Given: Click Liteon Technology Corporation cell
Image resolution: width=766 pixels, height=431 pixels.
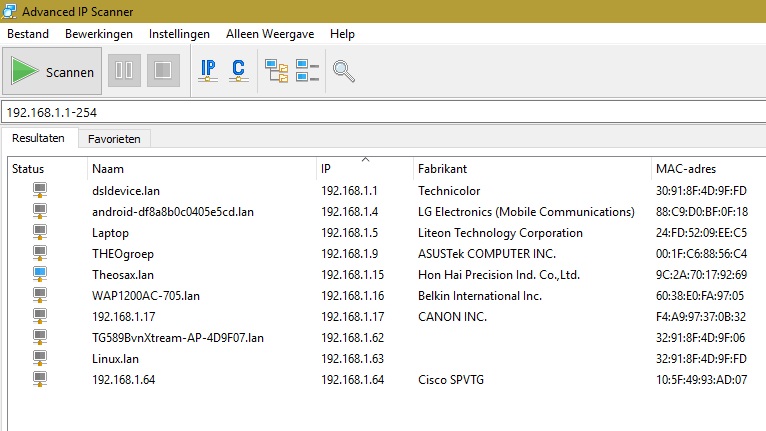Looking at the screenshot, I should click(x=500, y=233).
